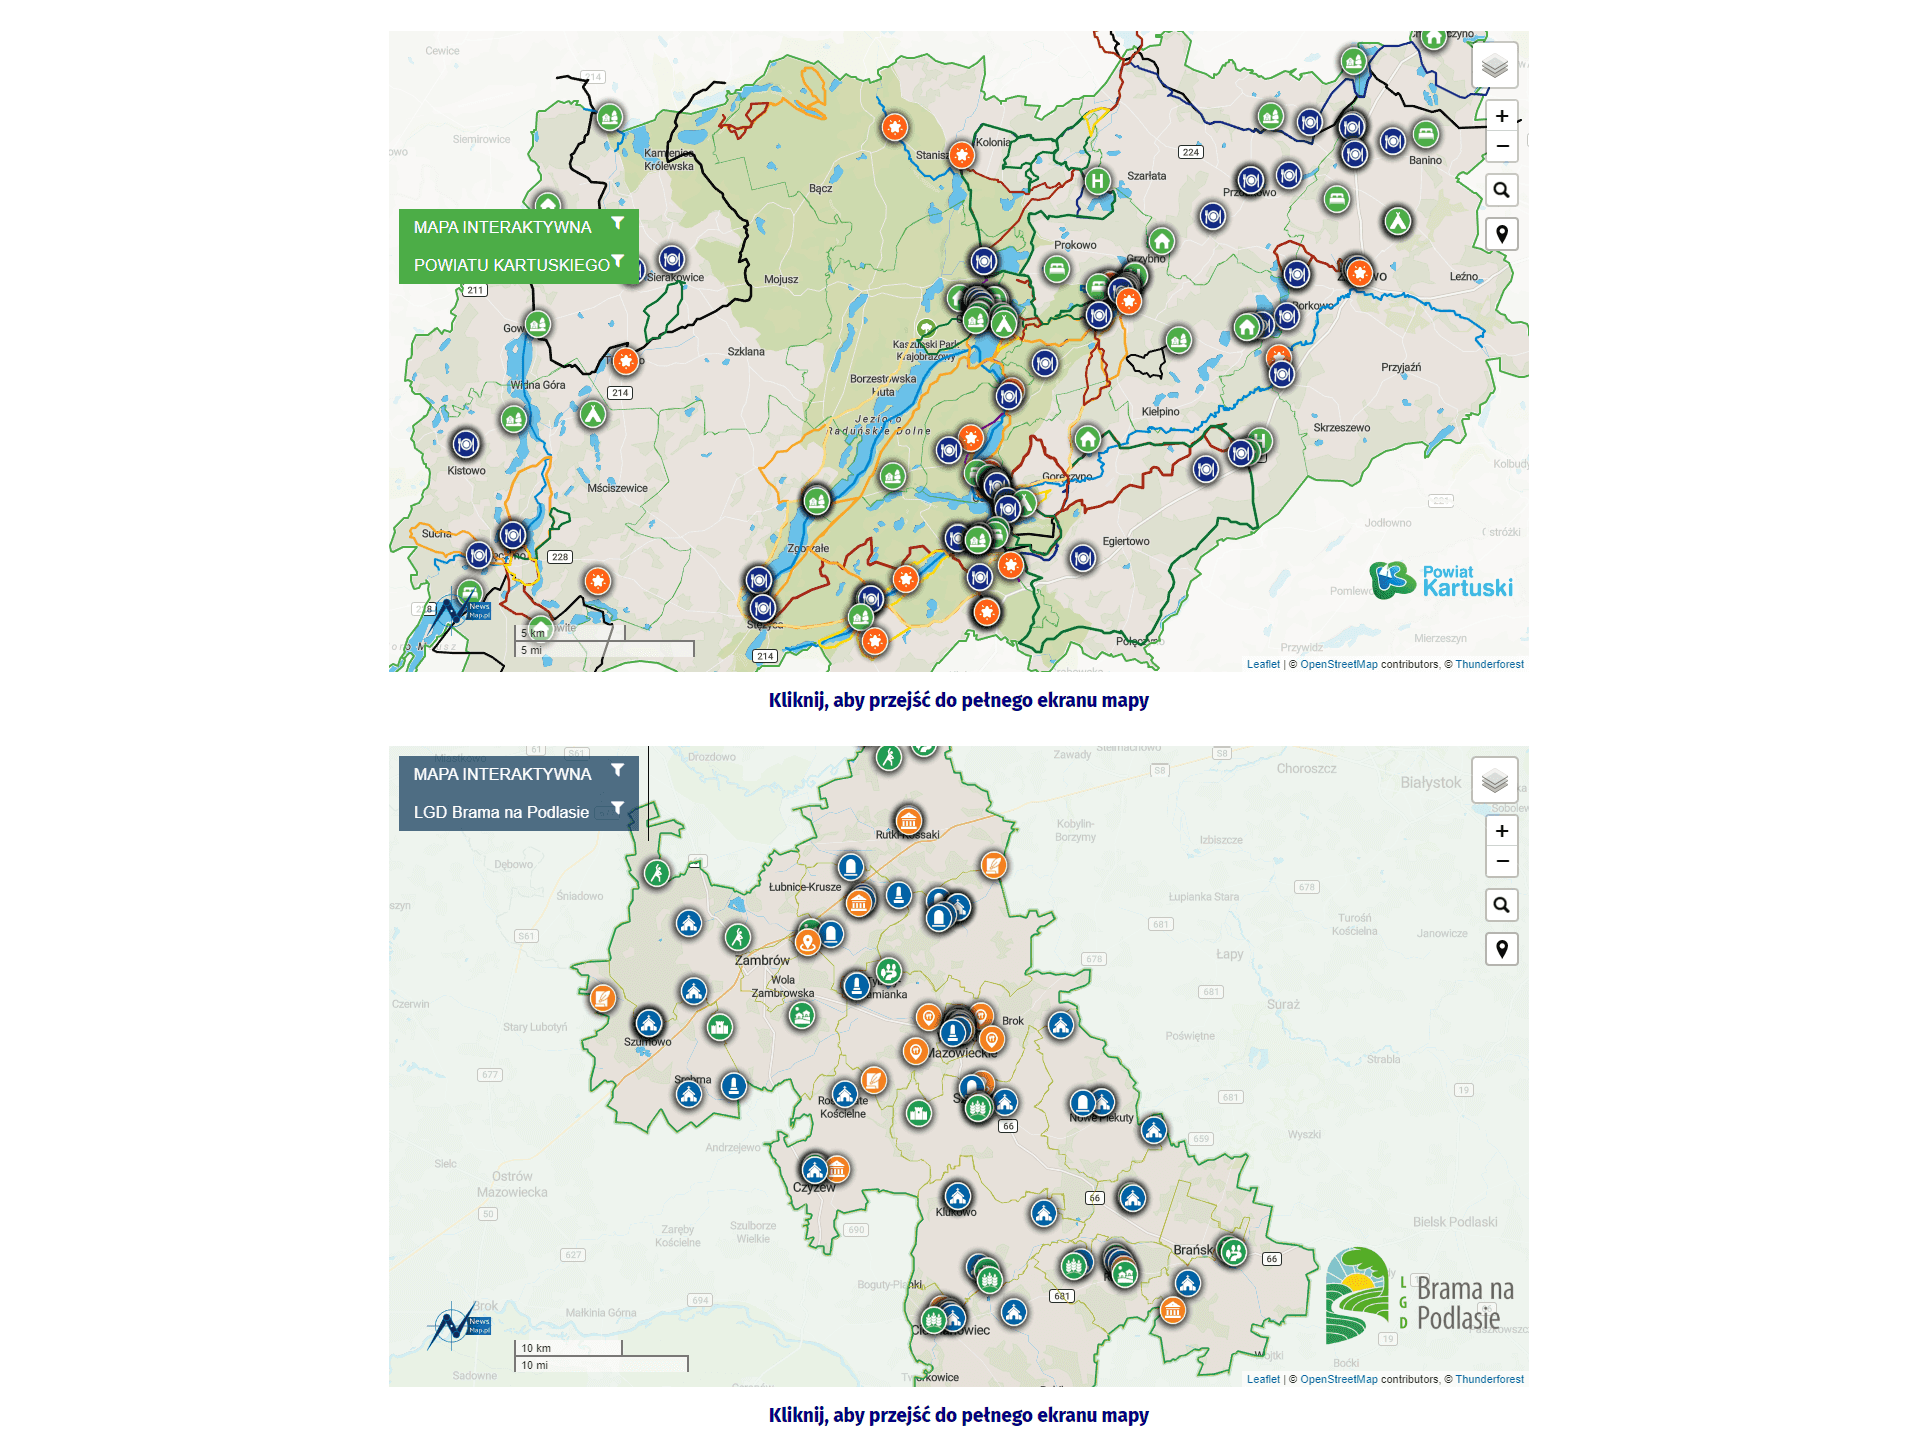This screenshot has height=1453, width=1919.
Task: Select the orange star marker near road 228
Action: click(597, 580)
